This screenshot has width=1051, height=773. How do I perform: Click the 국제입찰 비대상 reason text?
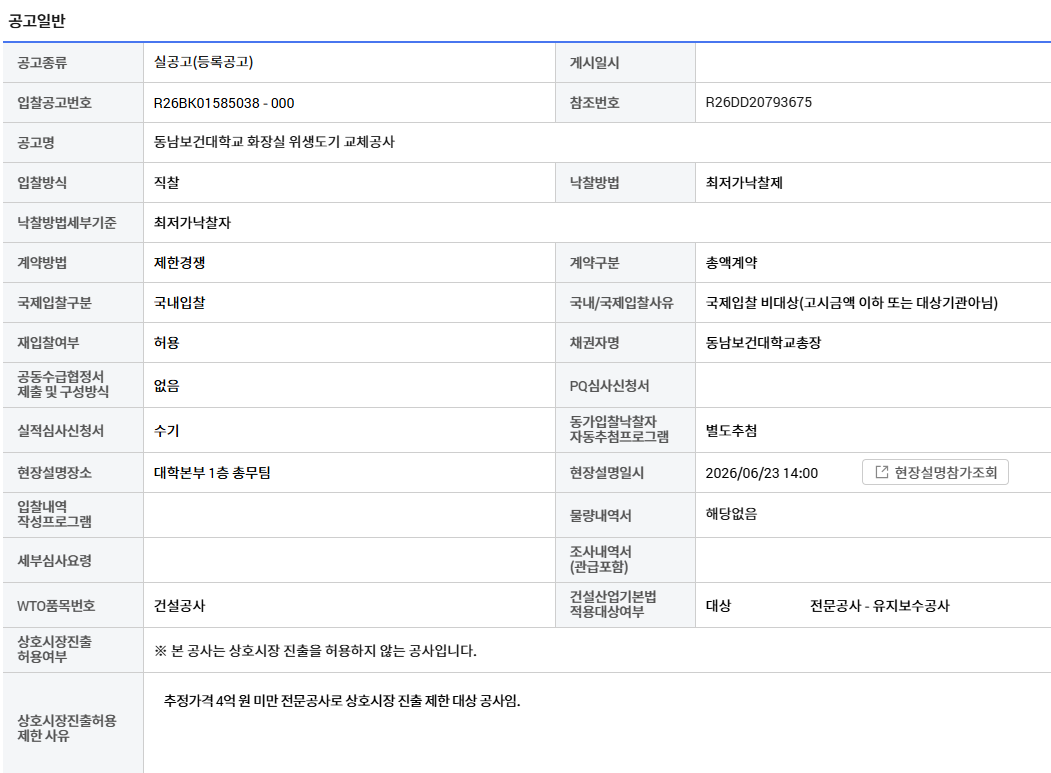click(x=851, y=303)
